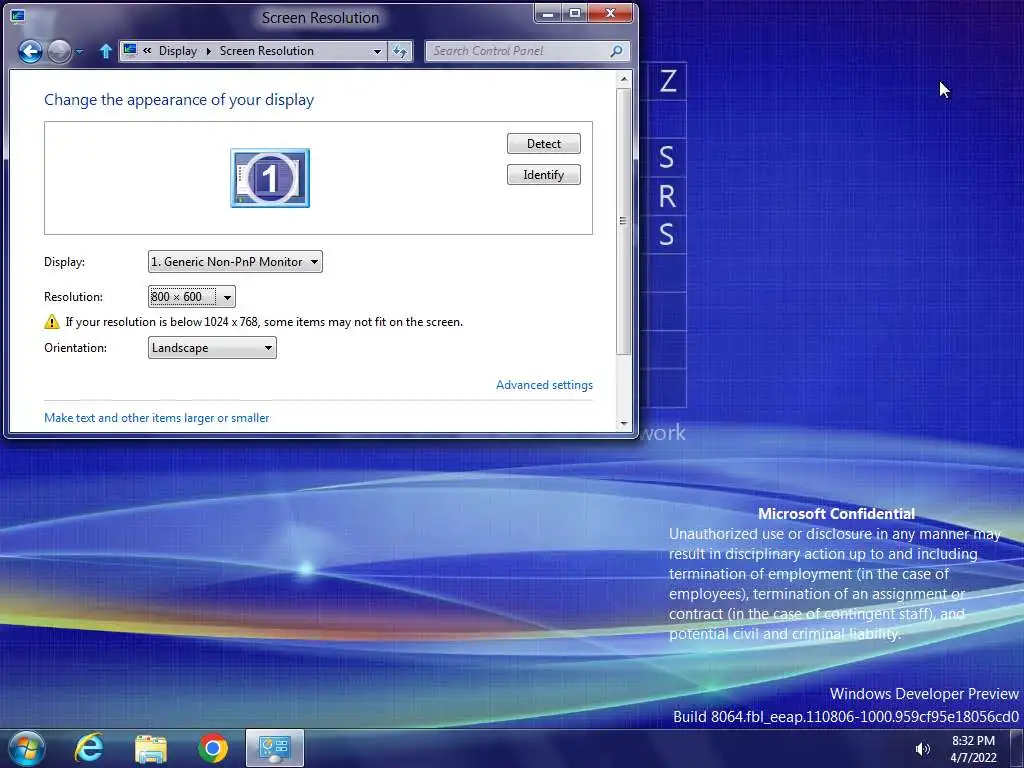Screen dimensions: 1024x768
Task: Launch Google Chrome from taskbar
Action: (213, 748)
